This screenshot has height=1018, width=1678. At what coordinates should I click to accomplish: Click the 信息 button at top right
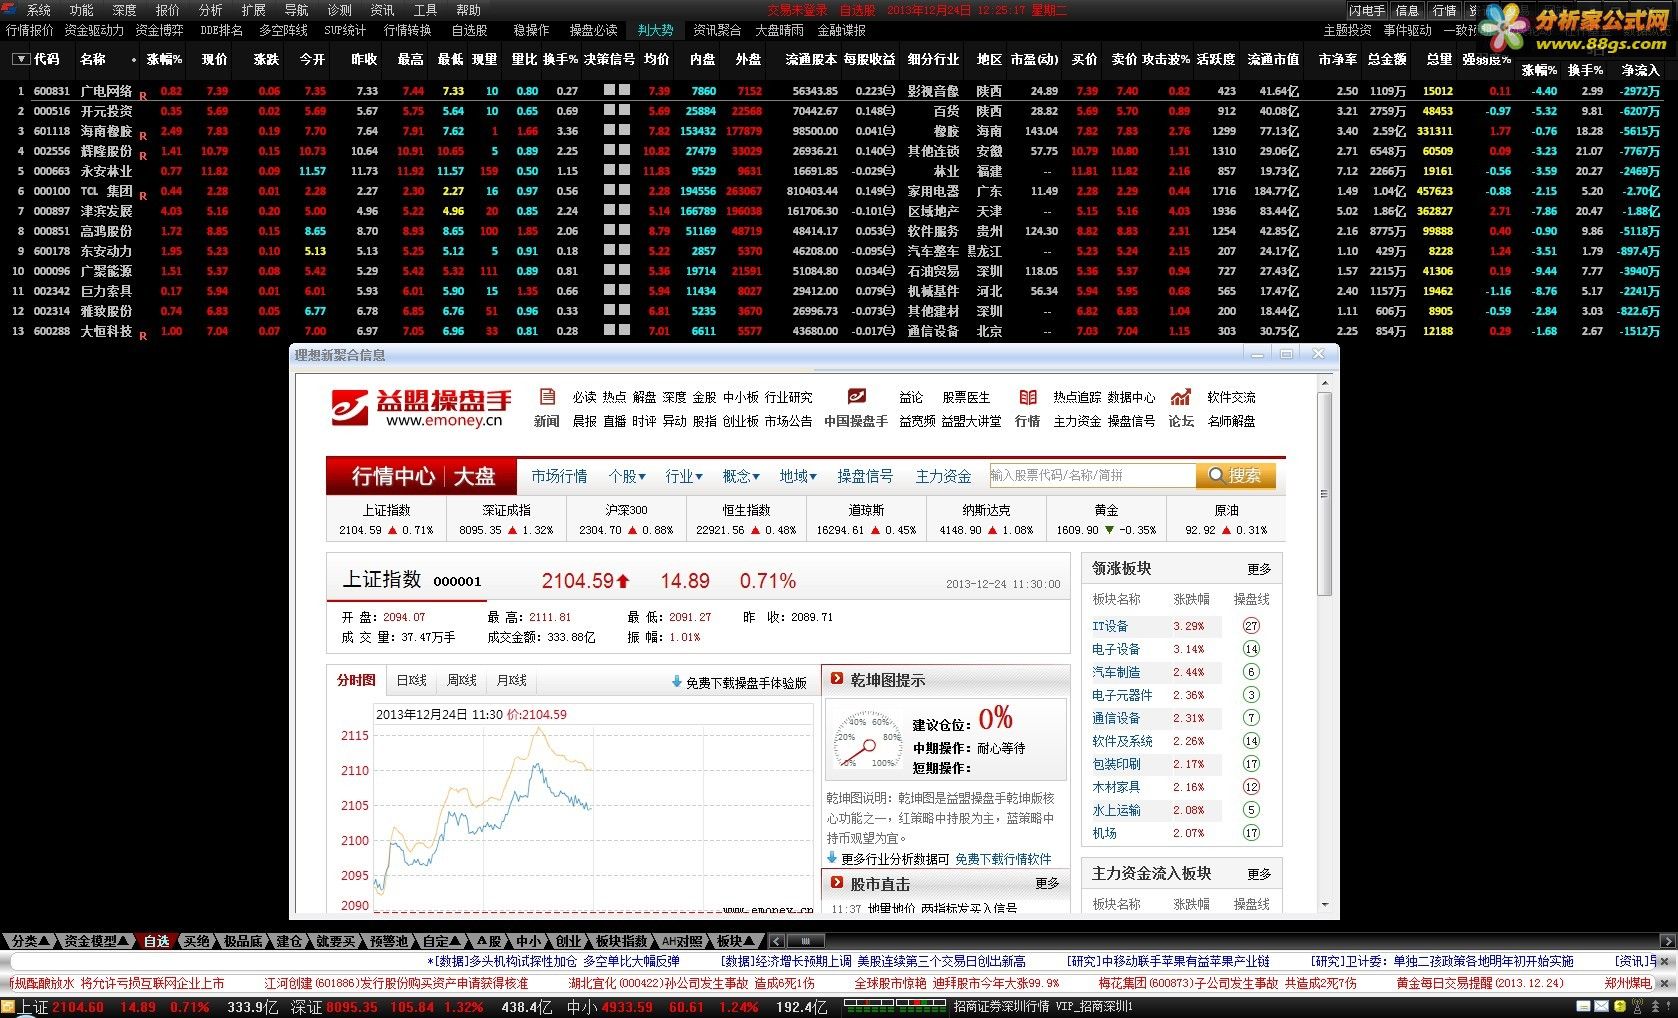pos(1407,10)
